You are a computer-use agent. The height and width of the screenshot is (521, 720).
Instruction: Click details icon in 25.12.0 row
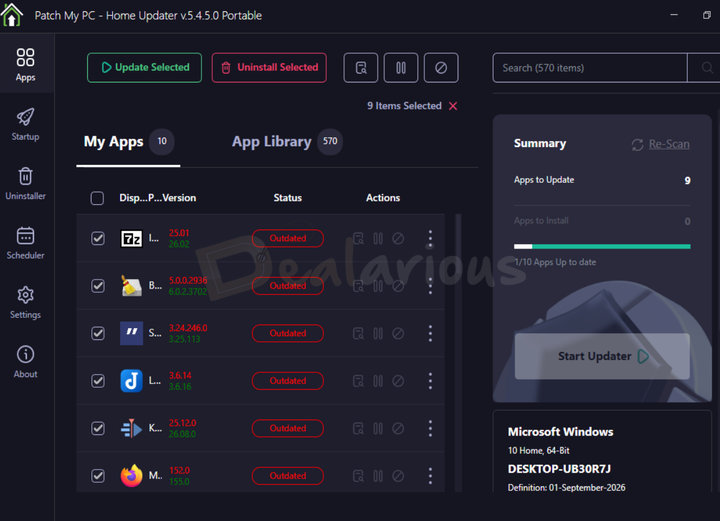(x=358, y=428)
